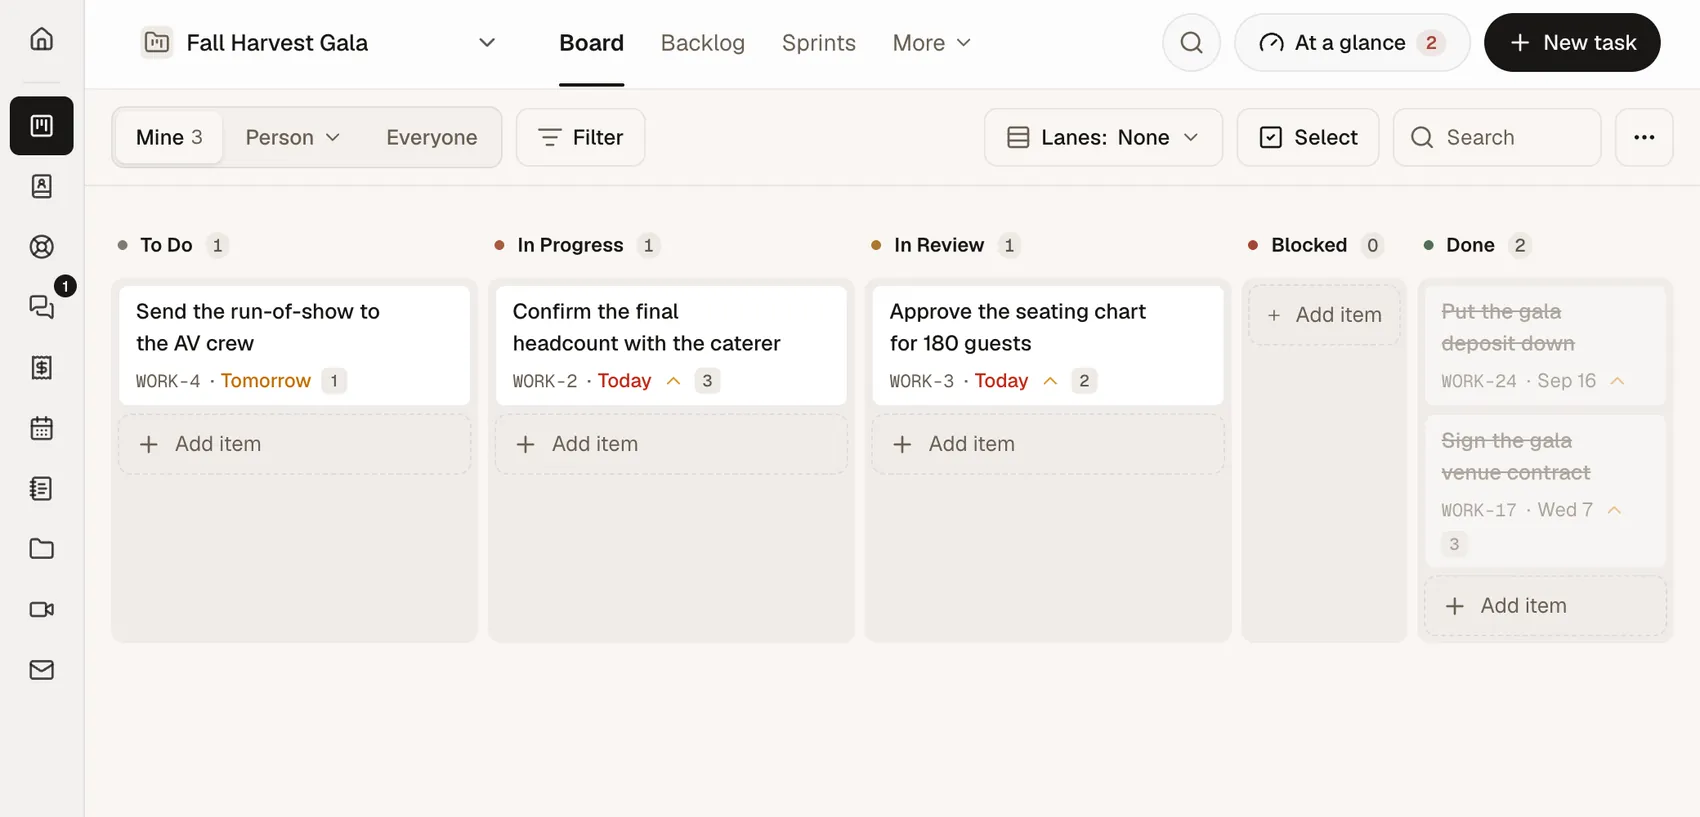Open the home icon in the sidebar
The height and width of the screenshot is (817, 1700).
click(x=41, y=39)
